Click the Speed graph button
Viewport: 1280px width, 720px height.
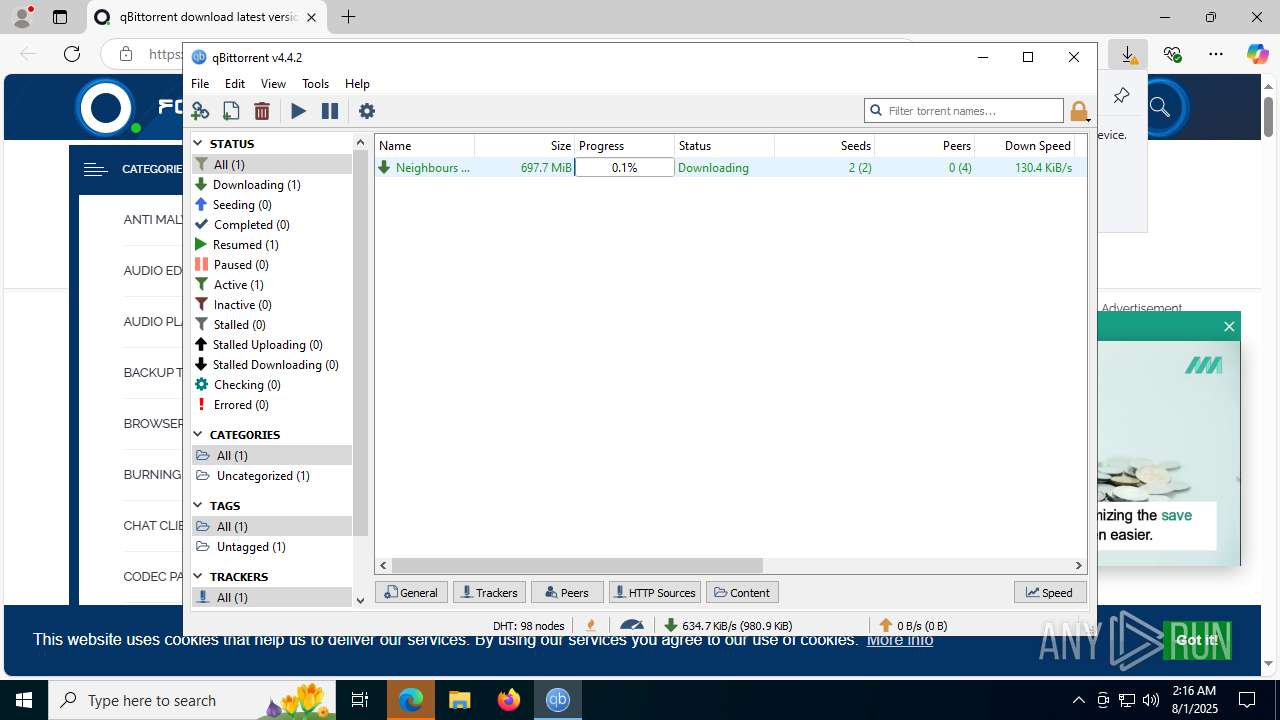[1049, 592]
